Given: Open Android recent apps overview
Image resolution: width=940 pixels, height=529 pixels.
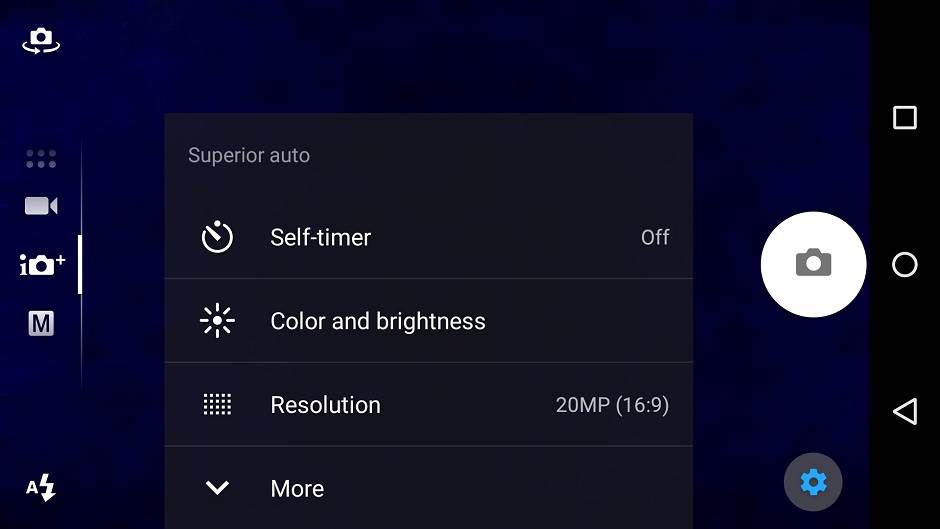Looking at the screenshot, I should 904,118.
